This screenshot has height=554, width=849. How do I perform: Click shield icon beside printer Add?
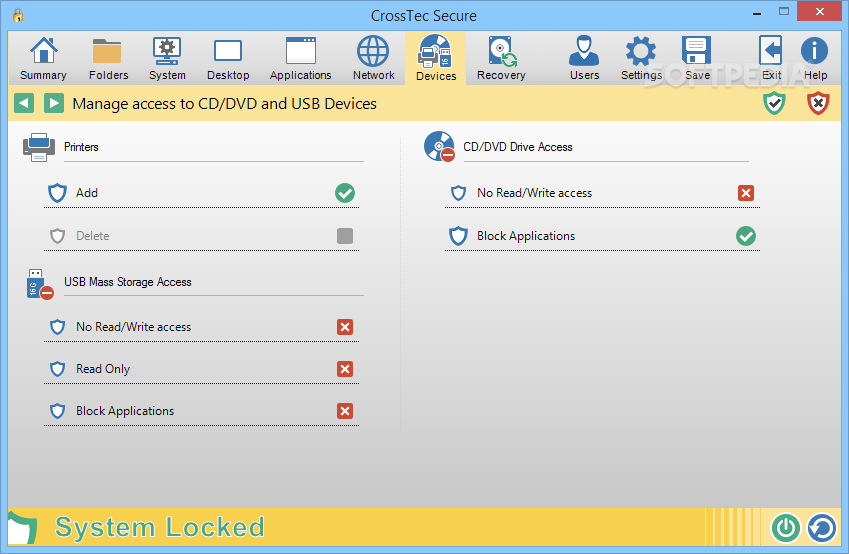(x=57, y=193)
